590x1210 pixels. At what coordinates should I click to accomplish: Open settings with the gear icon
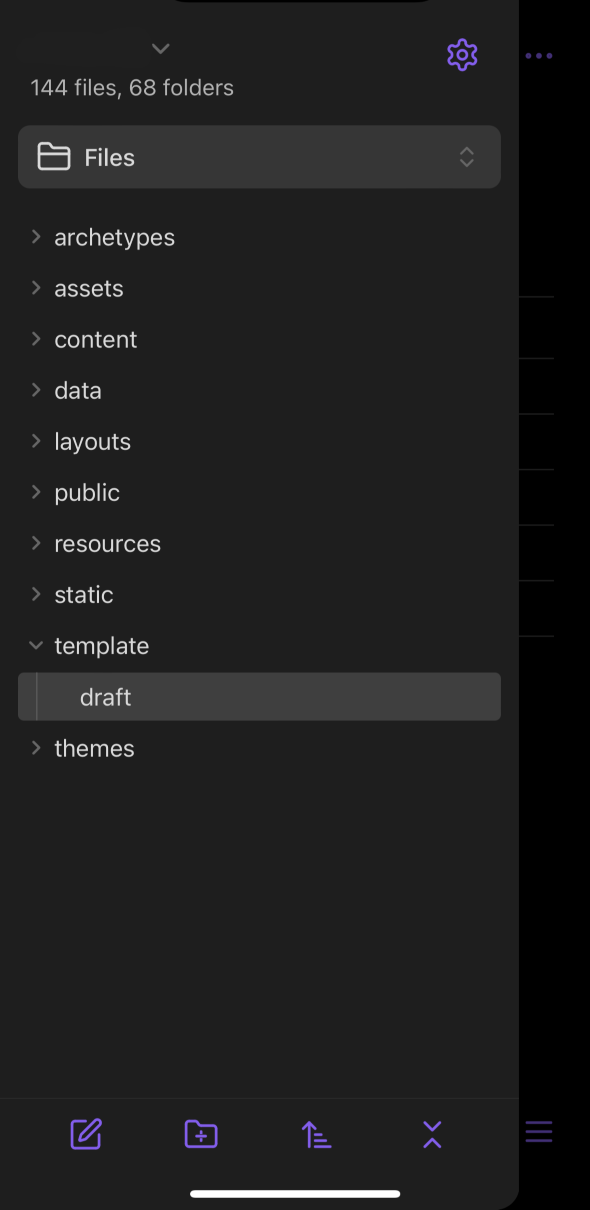pos(462,55)
